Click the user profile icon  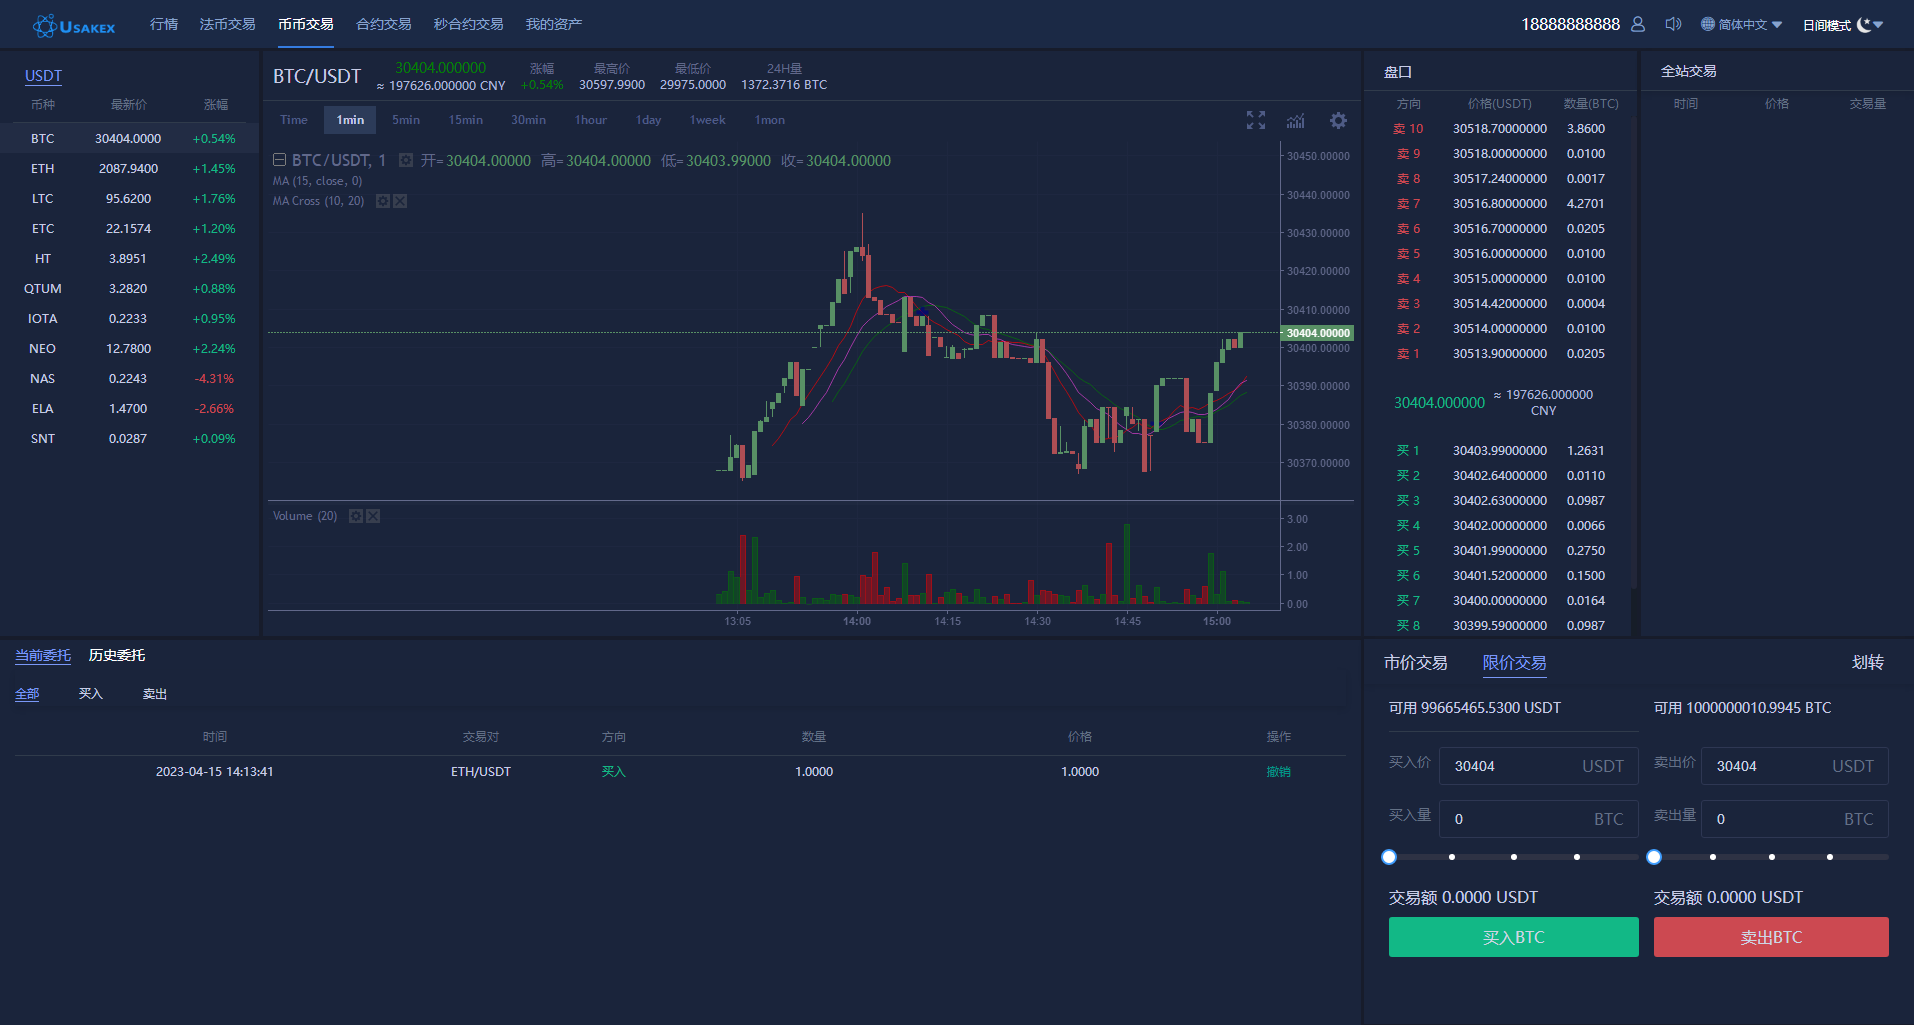click(x=1638, y=24)
